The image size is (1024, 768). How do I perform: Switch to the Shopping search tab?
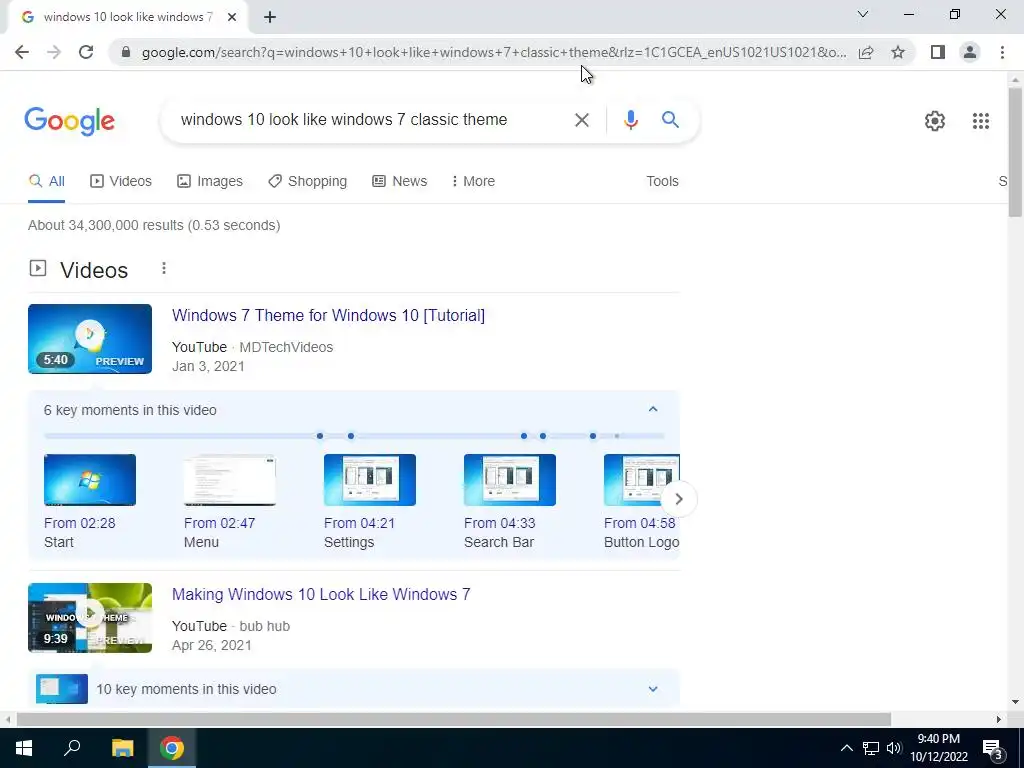click(x=308, y=182)
